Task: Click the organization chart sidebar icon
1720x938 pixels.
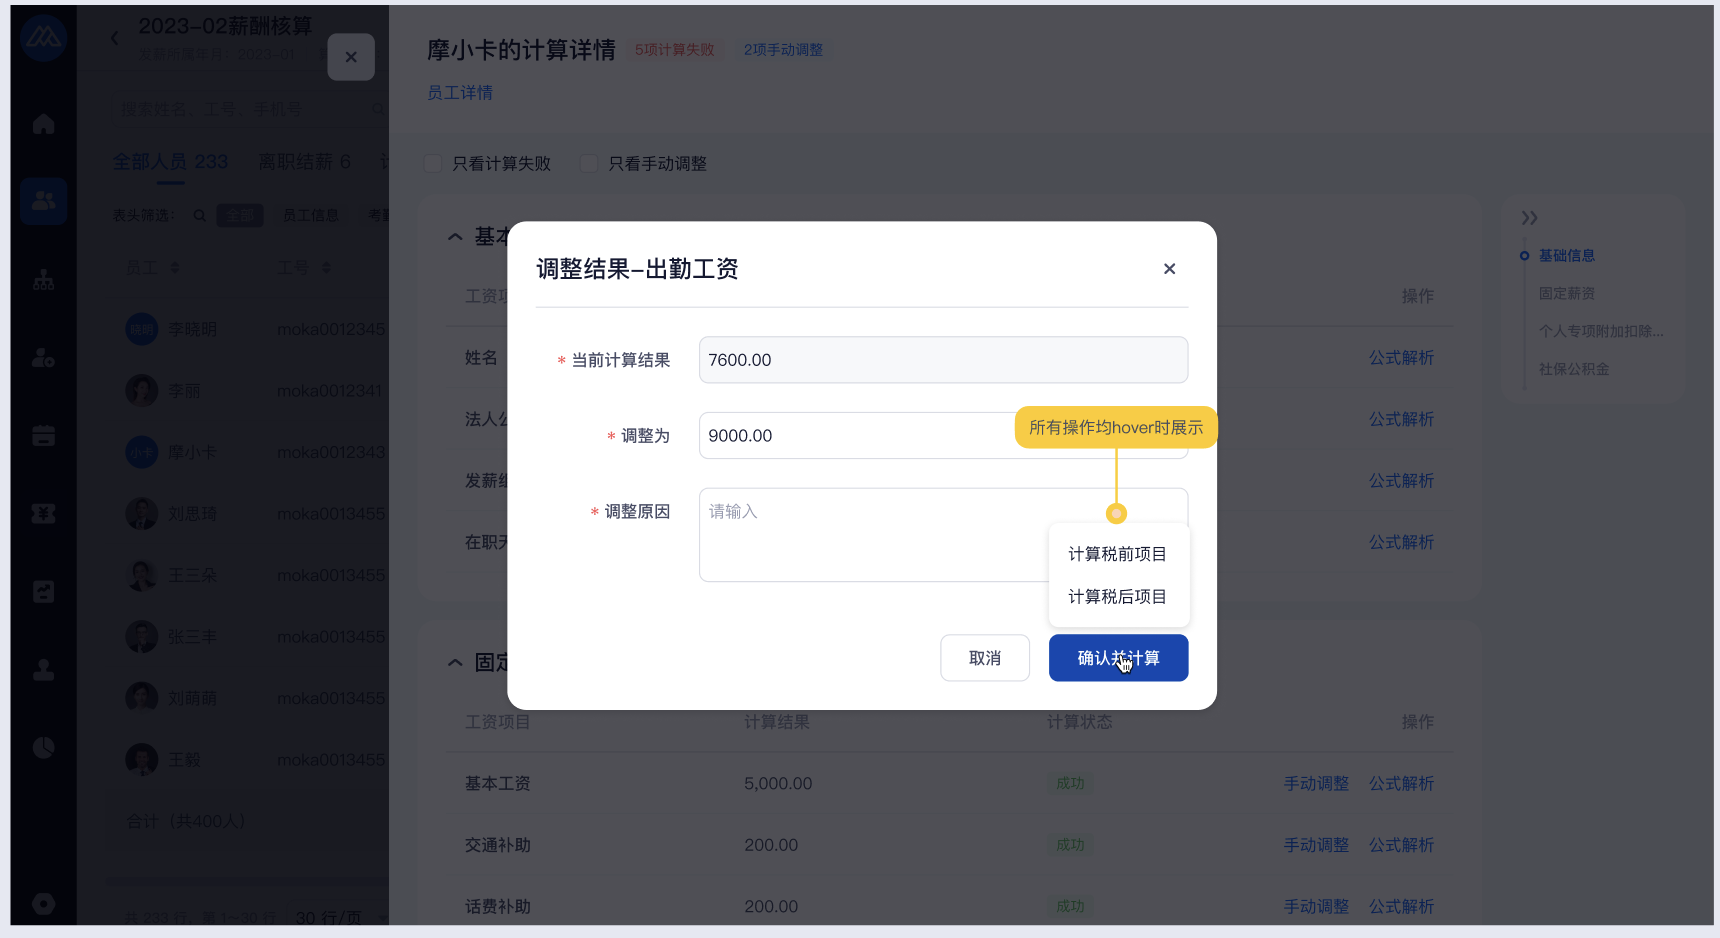Action: click(x=43, y=280)
